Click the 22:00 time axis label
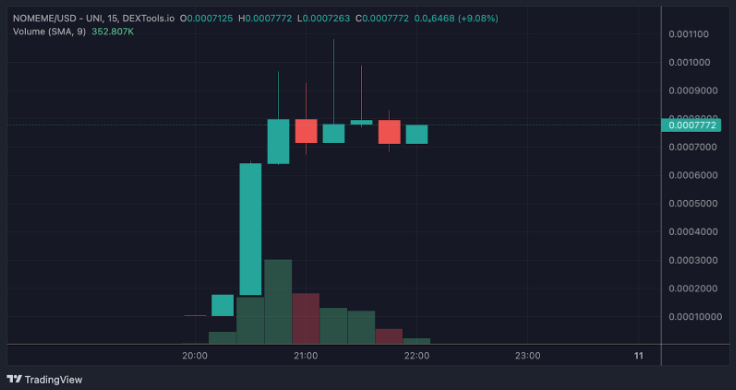Image resolution: width=736 pixels, height=390 pixels. [417, 356]
